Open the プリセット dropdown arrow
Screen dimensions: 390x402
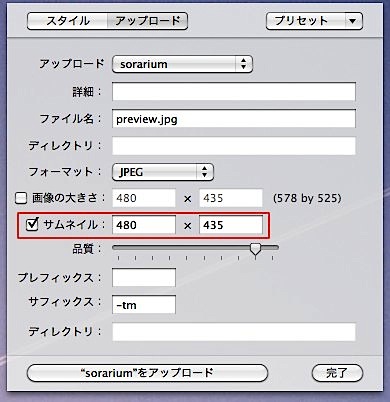point(353,21)
